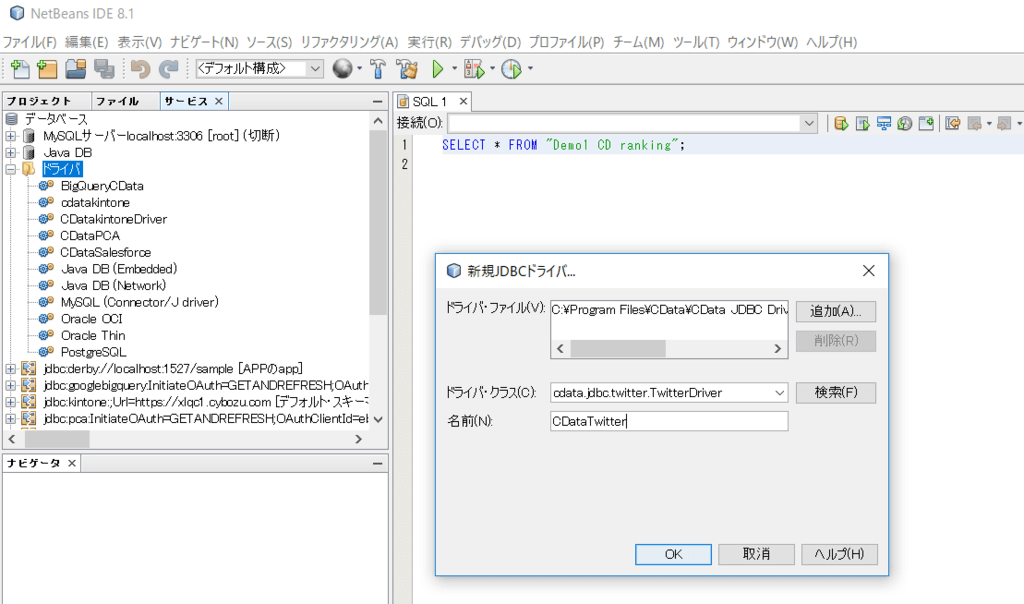Click the データベース root node icon

coord(12,119)
